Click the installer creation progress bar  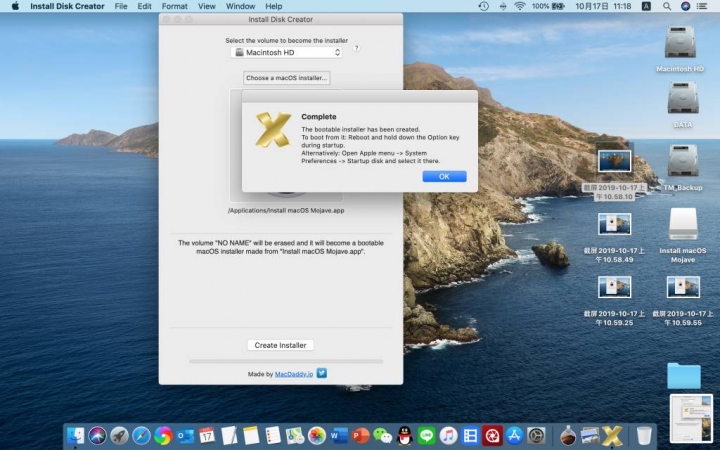coord(286,361)
